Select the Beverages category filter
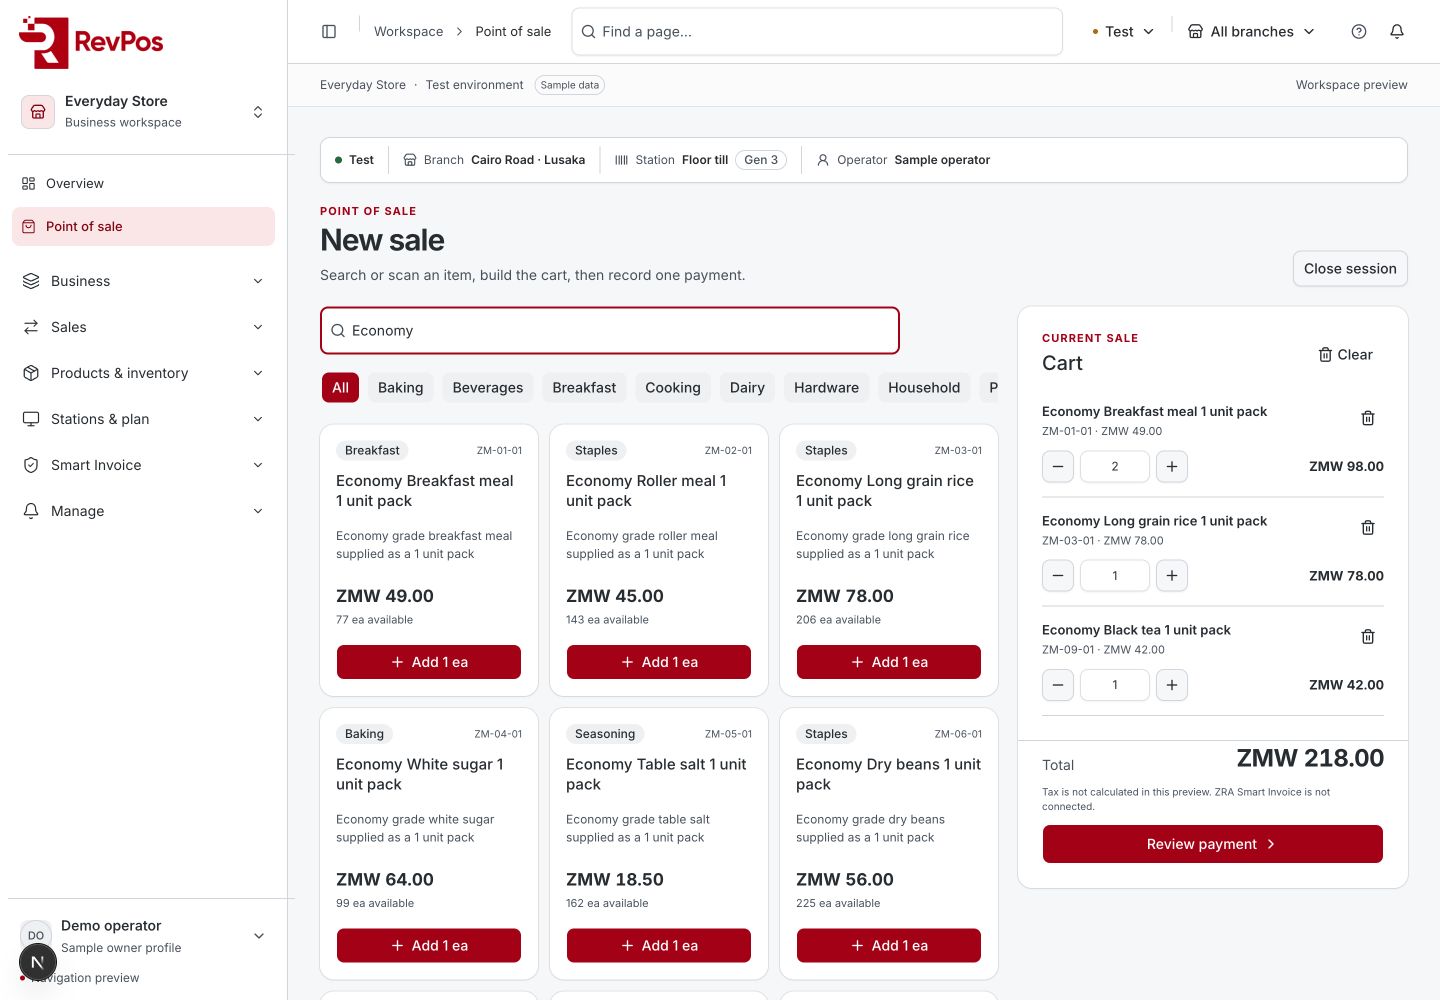This screenshot has width=1440, height=1000. (488, 388)
